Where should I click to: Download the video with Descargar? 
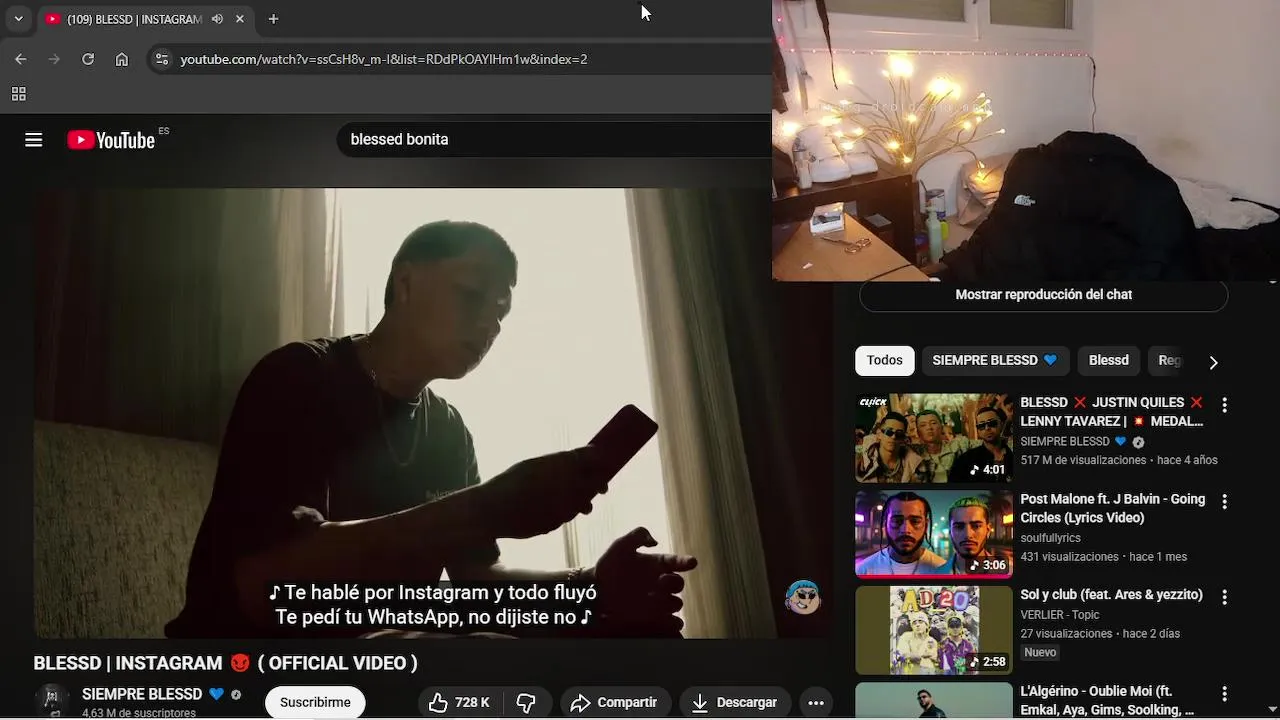[x=735, y=703]
